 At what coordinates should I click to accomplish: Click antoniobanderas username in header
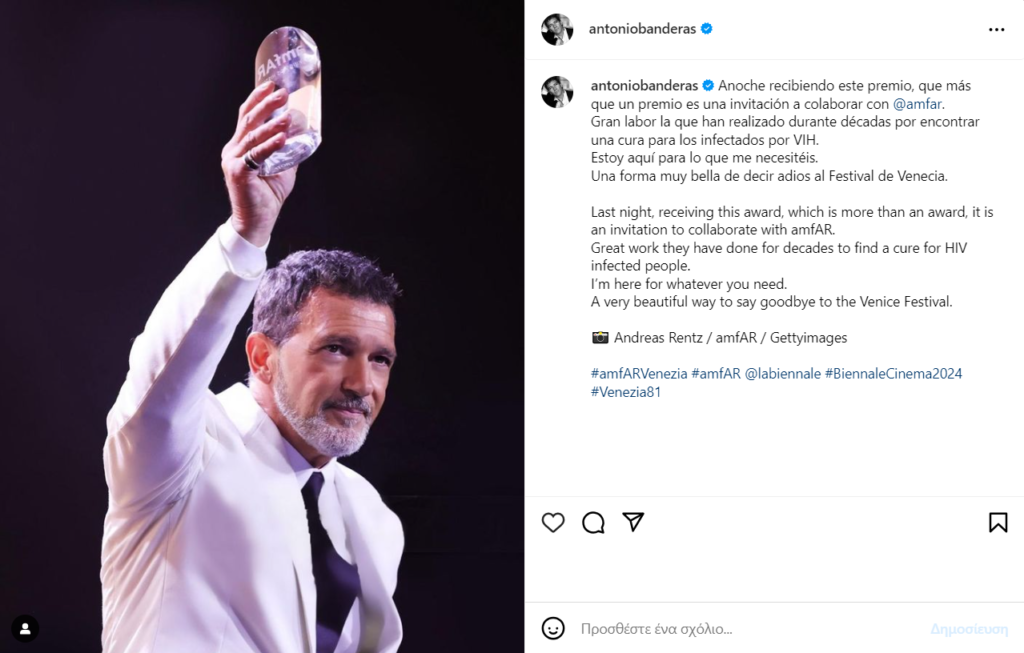click(643, 29)
